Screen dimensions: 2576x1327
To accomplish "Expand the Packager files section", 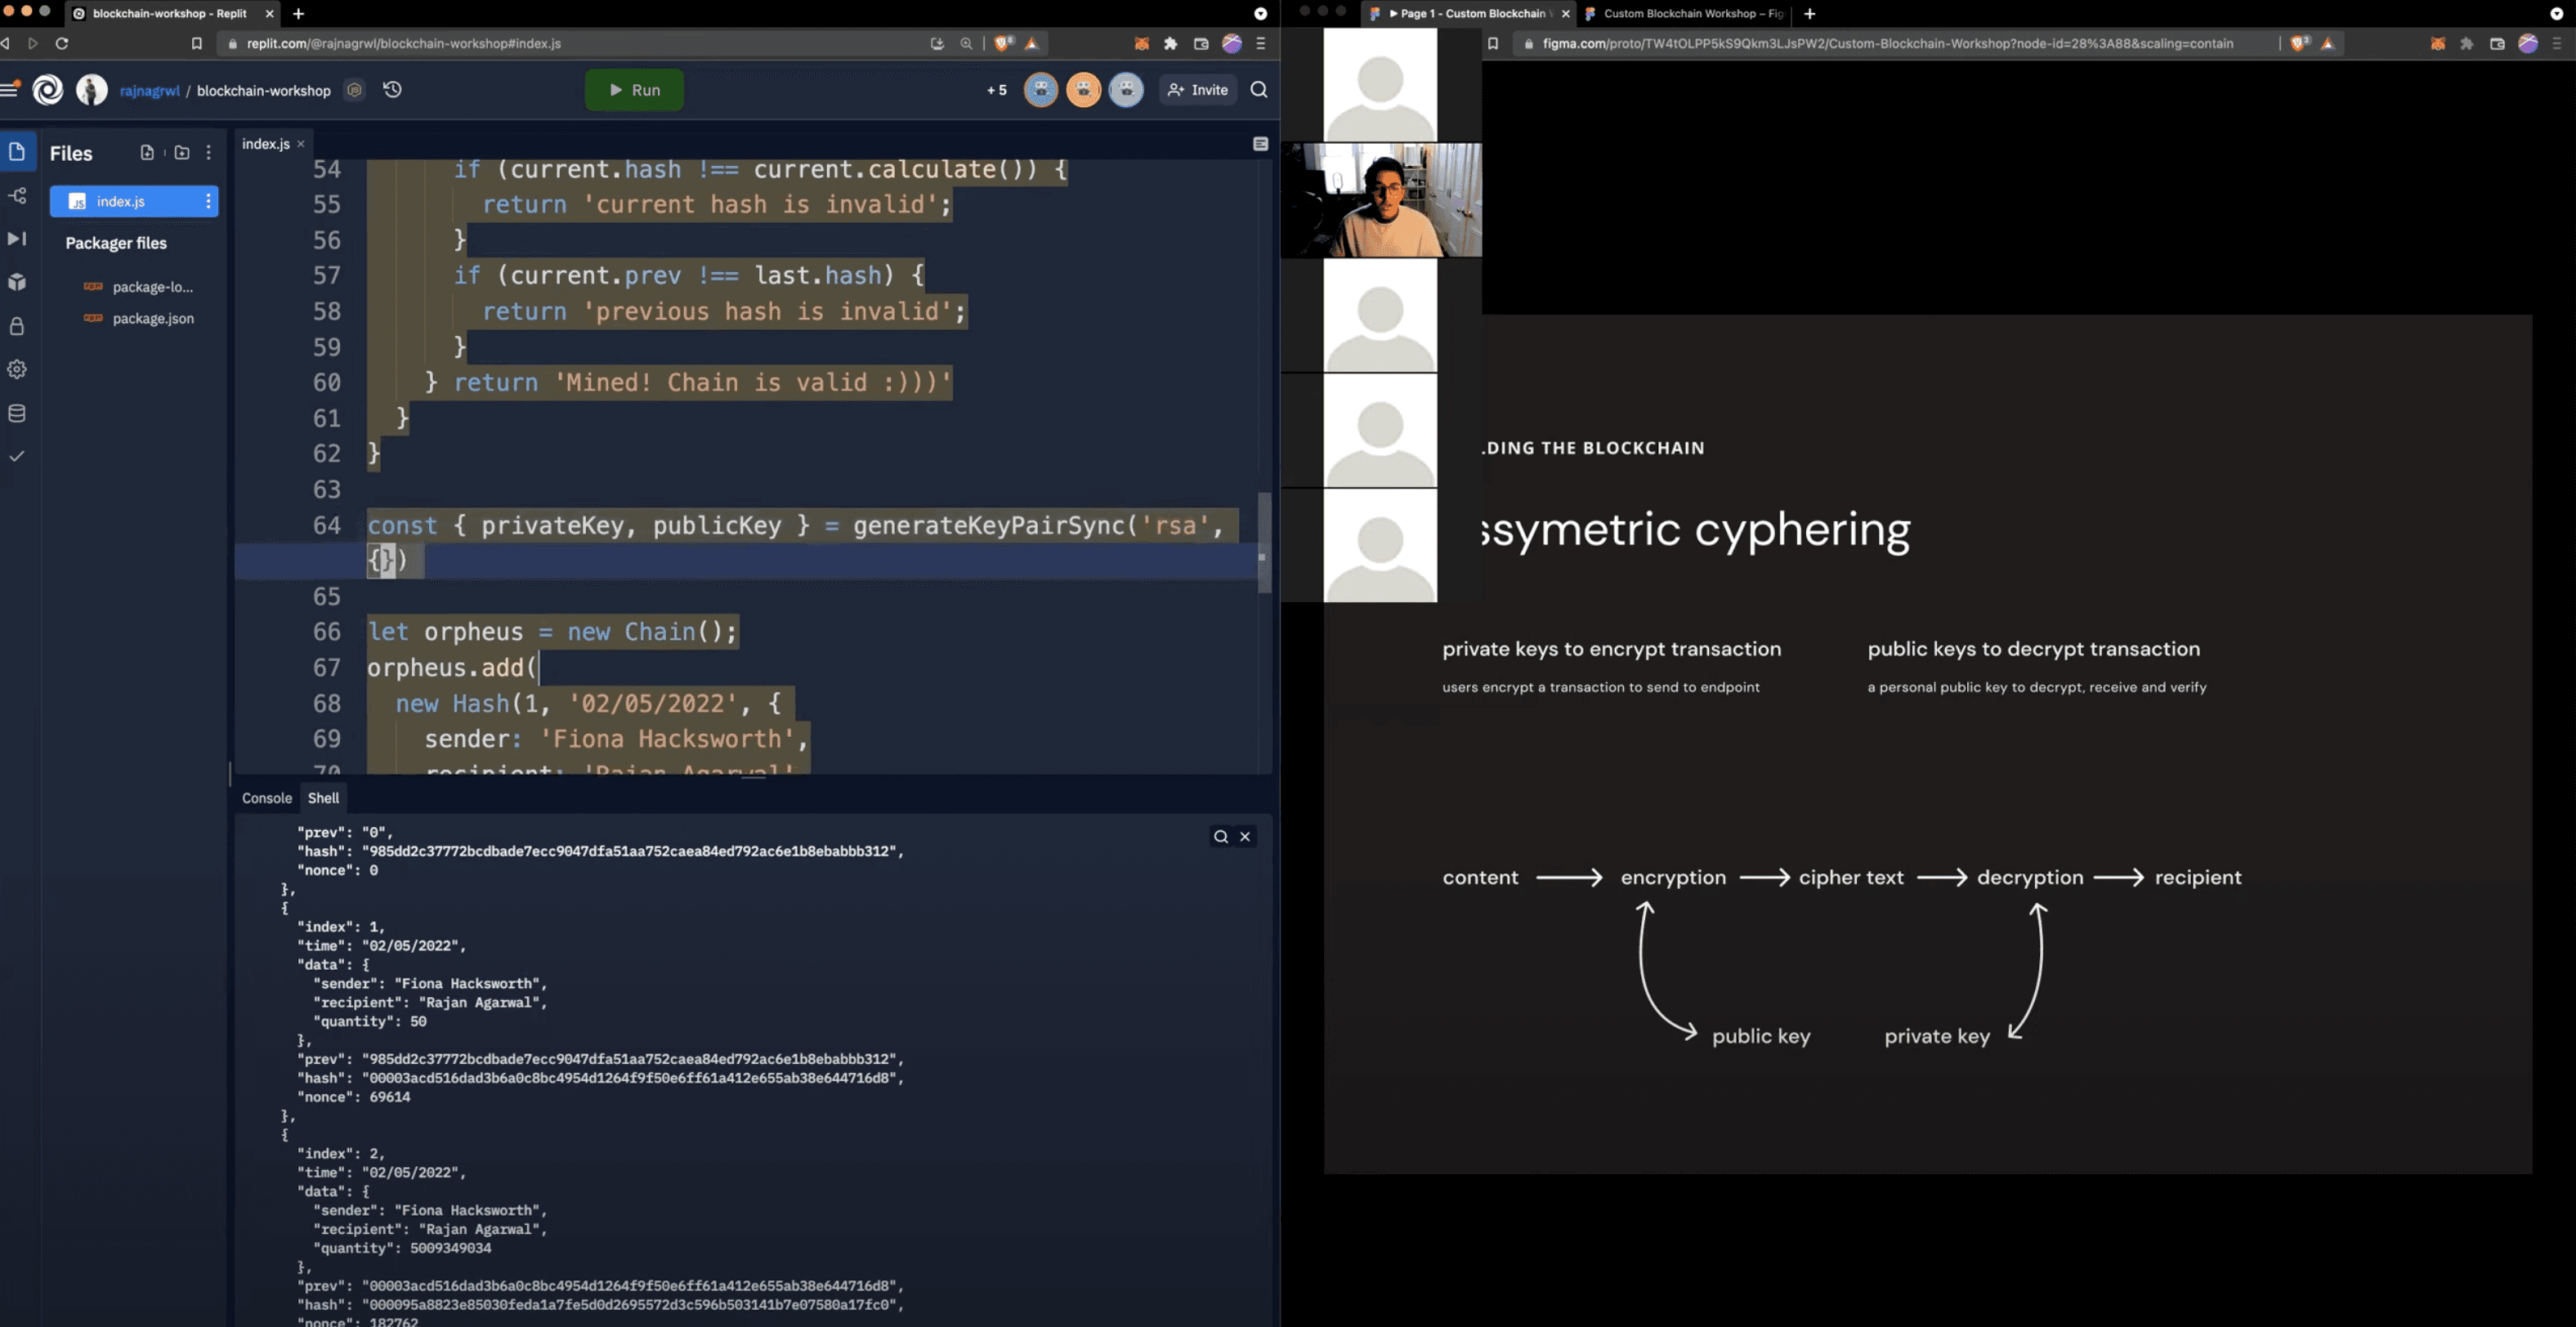I will tap(117, 244).
